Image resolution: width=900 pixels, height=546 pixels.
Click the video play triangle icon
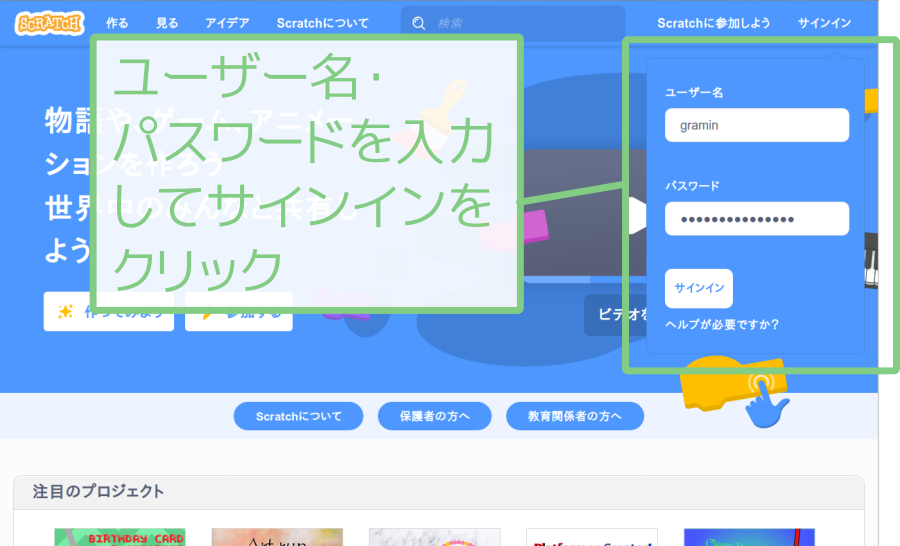point(636,216)
